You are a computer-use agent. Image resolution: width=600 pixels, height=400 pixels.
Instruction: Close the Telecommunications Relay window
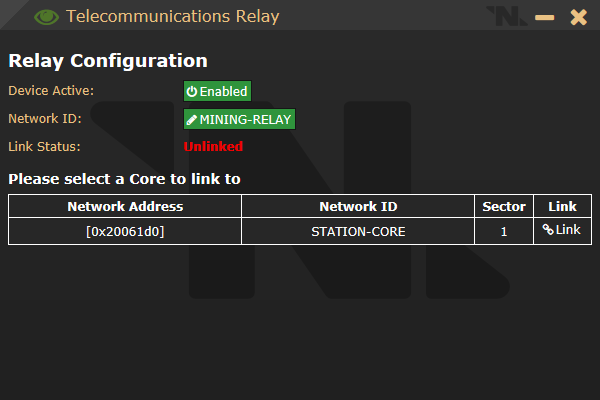click(x=579, y=17)
